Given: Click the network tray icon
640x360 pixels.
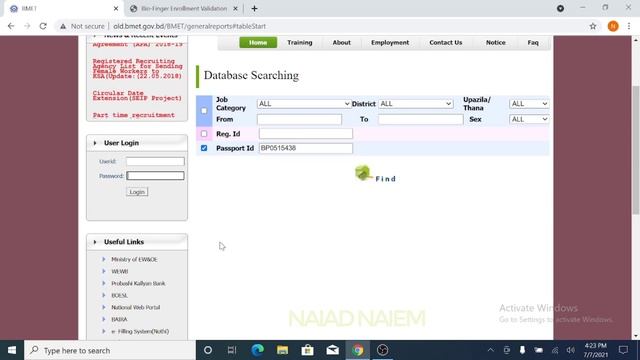Looking at the screenshot, I should pyautogui.click(x=555, y=350).
